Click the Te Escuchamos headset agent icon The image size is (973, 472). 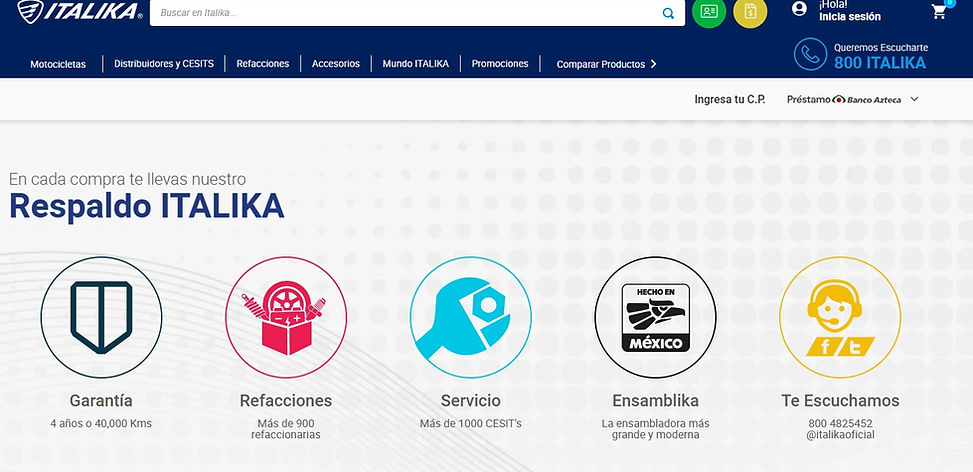pos(840,317)
